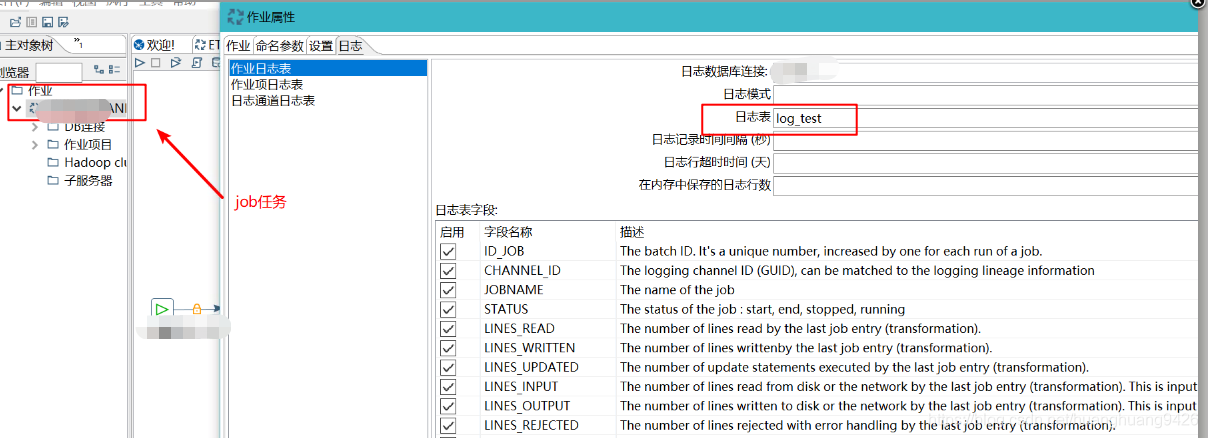Toggle the LINES_OUTPUT field checkbox

(x=448, y=406)
